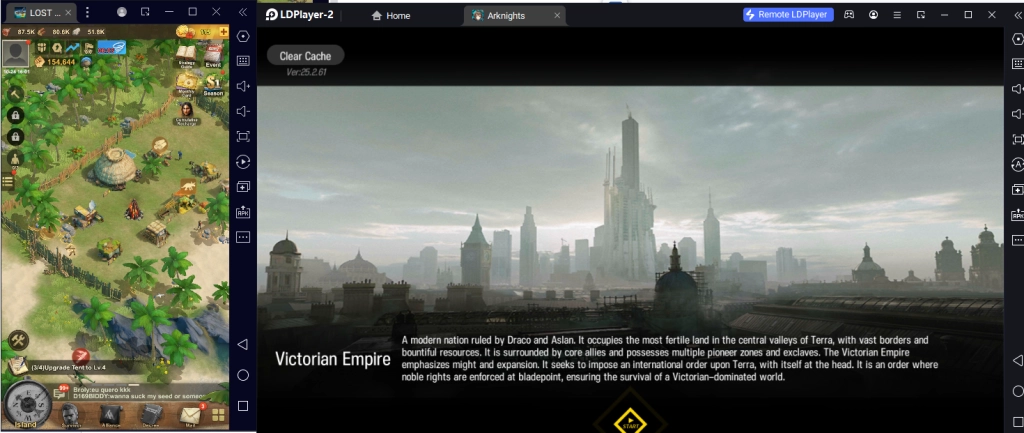
Task: Install APK via left sidebar APK icon
Action: pos(243,212)
